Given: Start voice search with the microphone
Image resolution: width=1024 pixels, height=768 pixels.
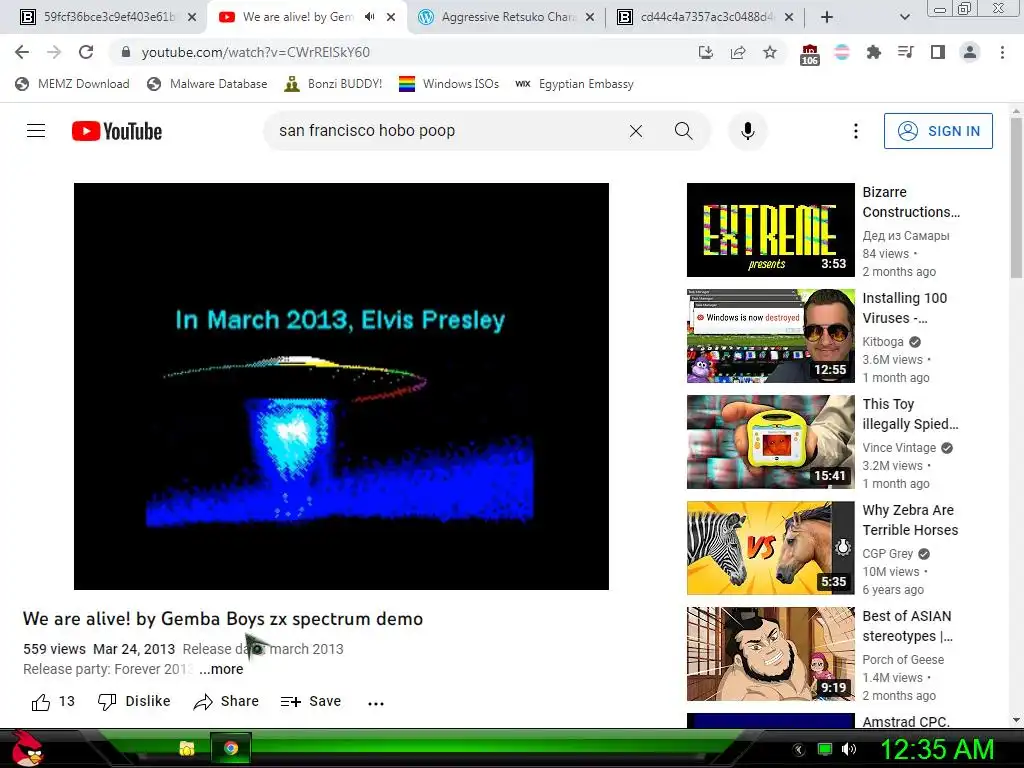Looking at the screenshot, I should click(x=748, y=131).
